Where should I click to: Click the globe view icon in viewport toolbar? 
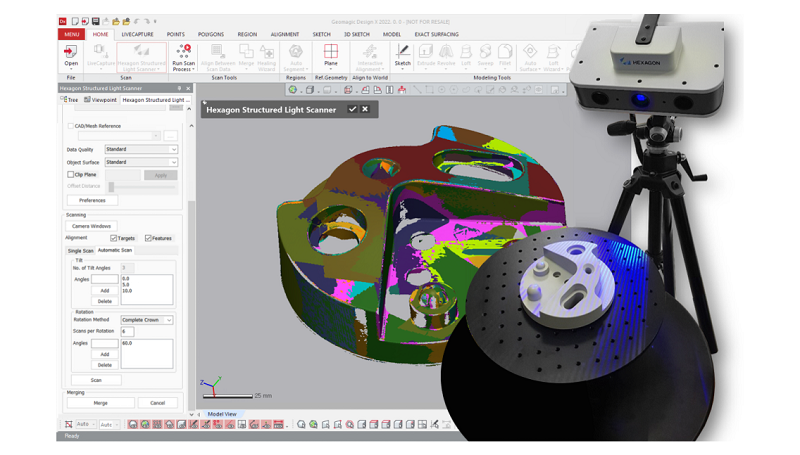click(x=293, y=90)
